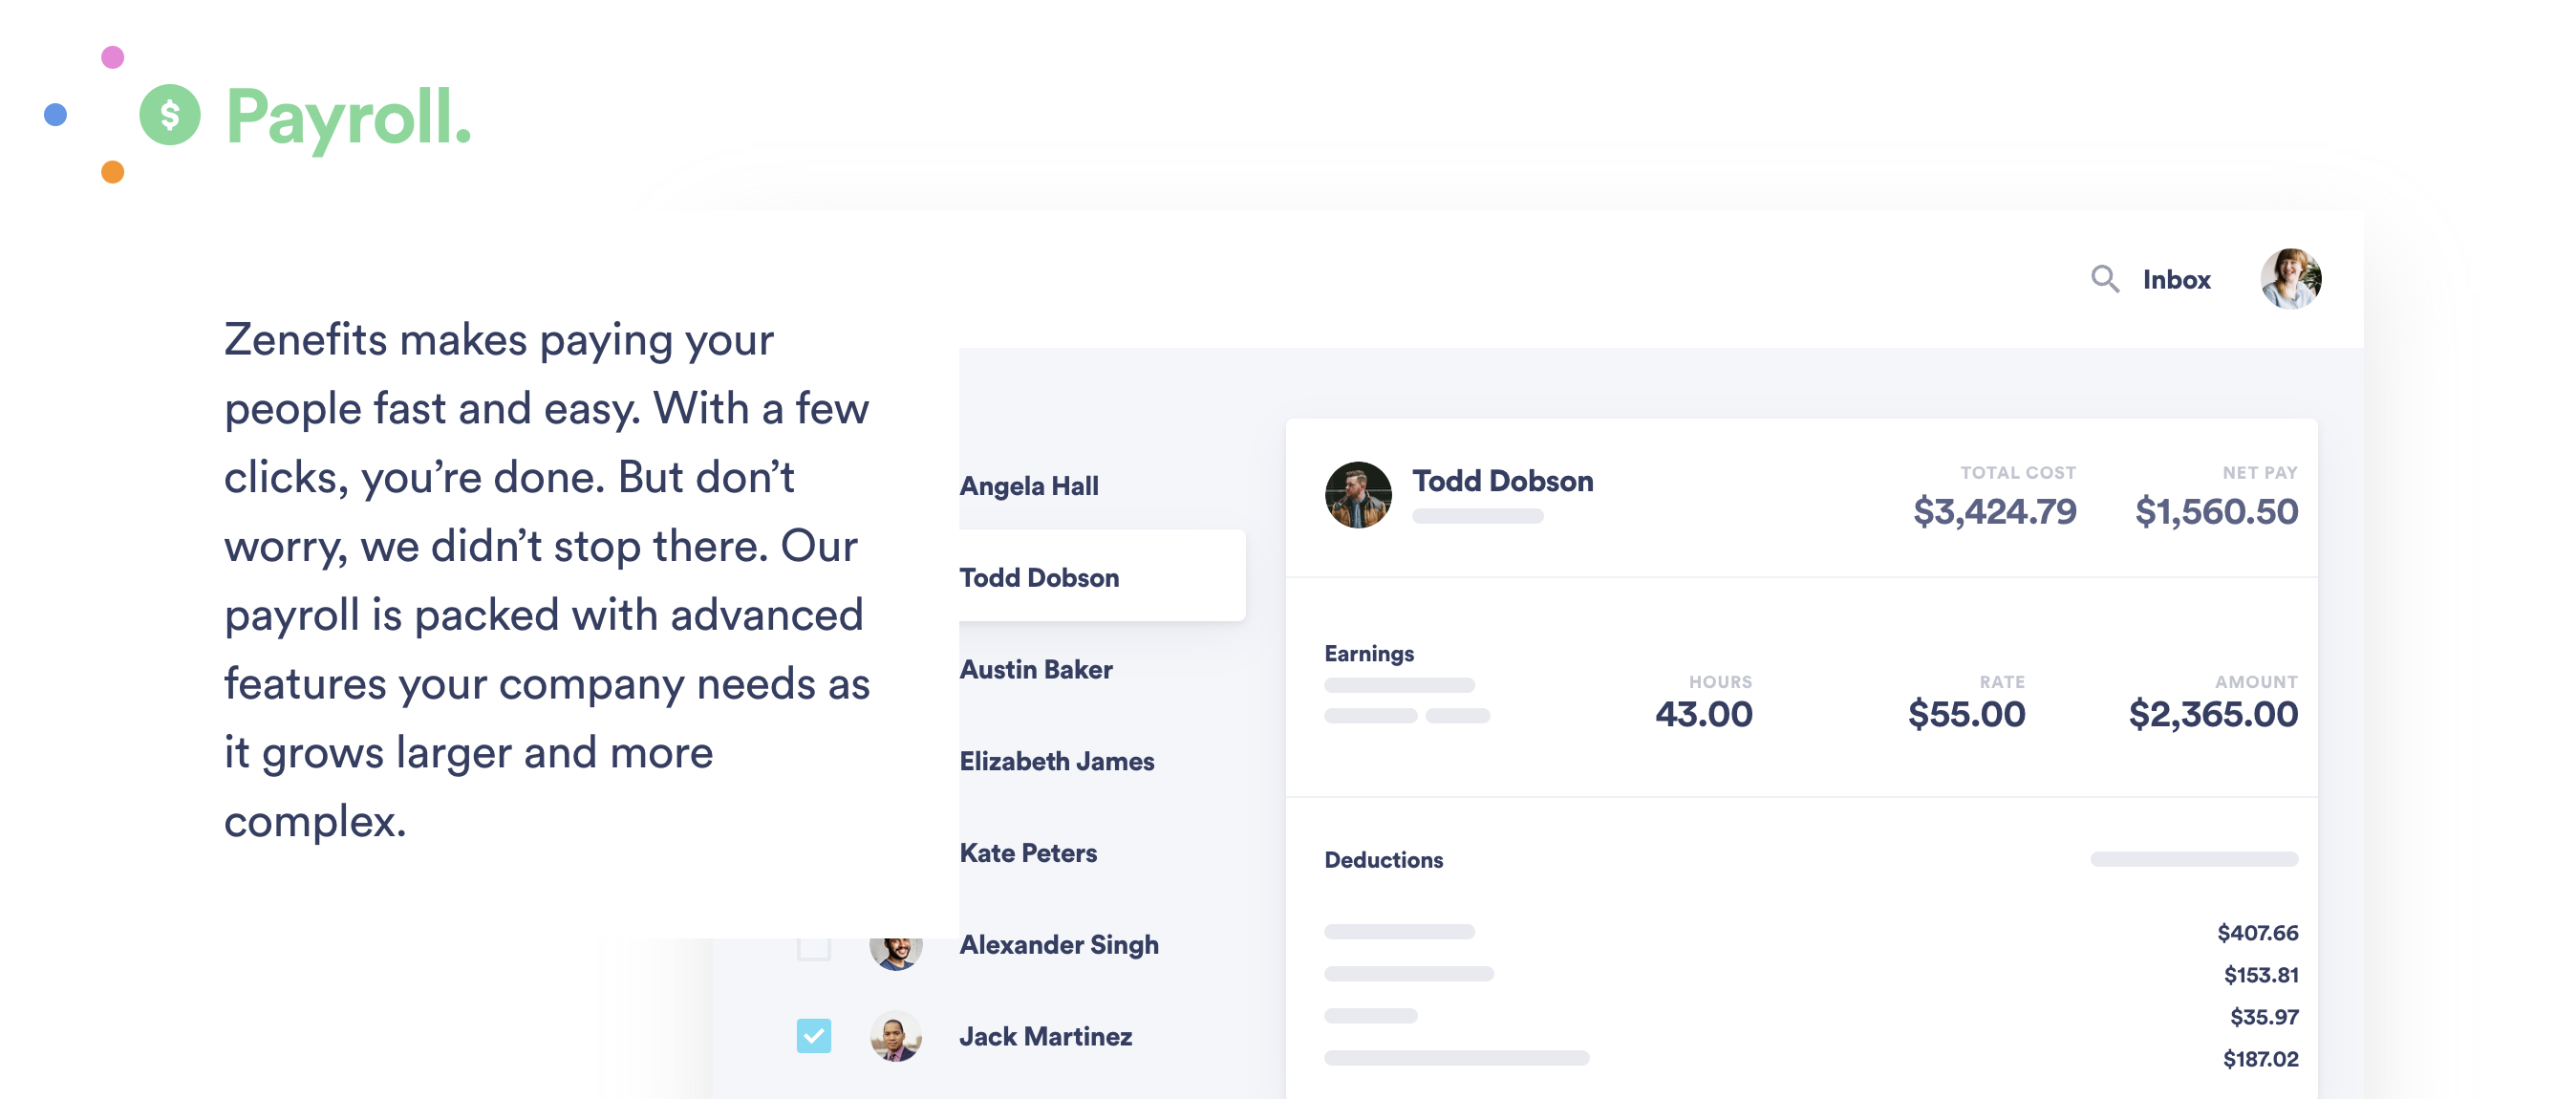Uncheck the Jack Martinez checkbox
Viewport: 2576px width, 1099px height.
pos(814,1035)
